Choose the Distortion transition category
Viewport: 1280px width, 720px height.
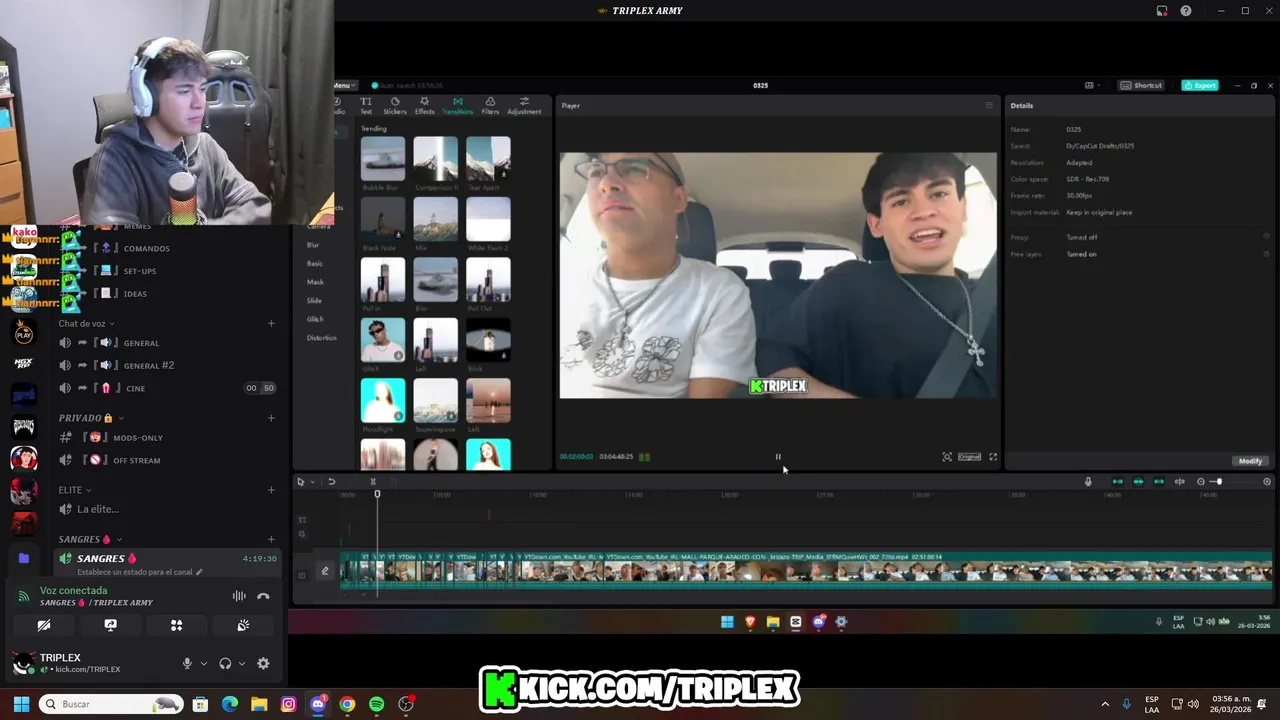321,338
